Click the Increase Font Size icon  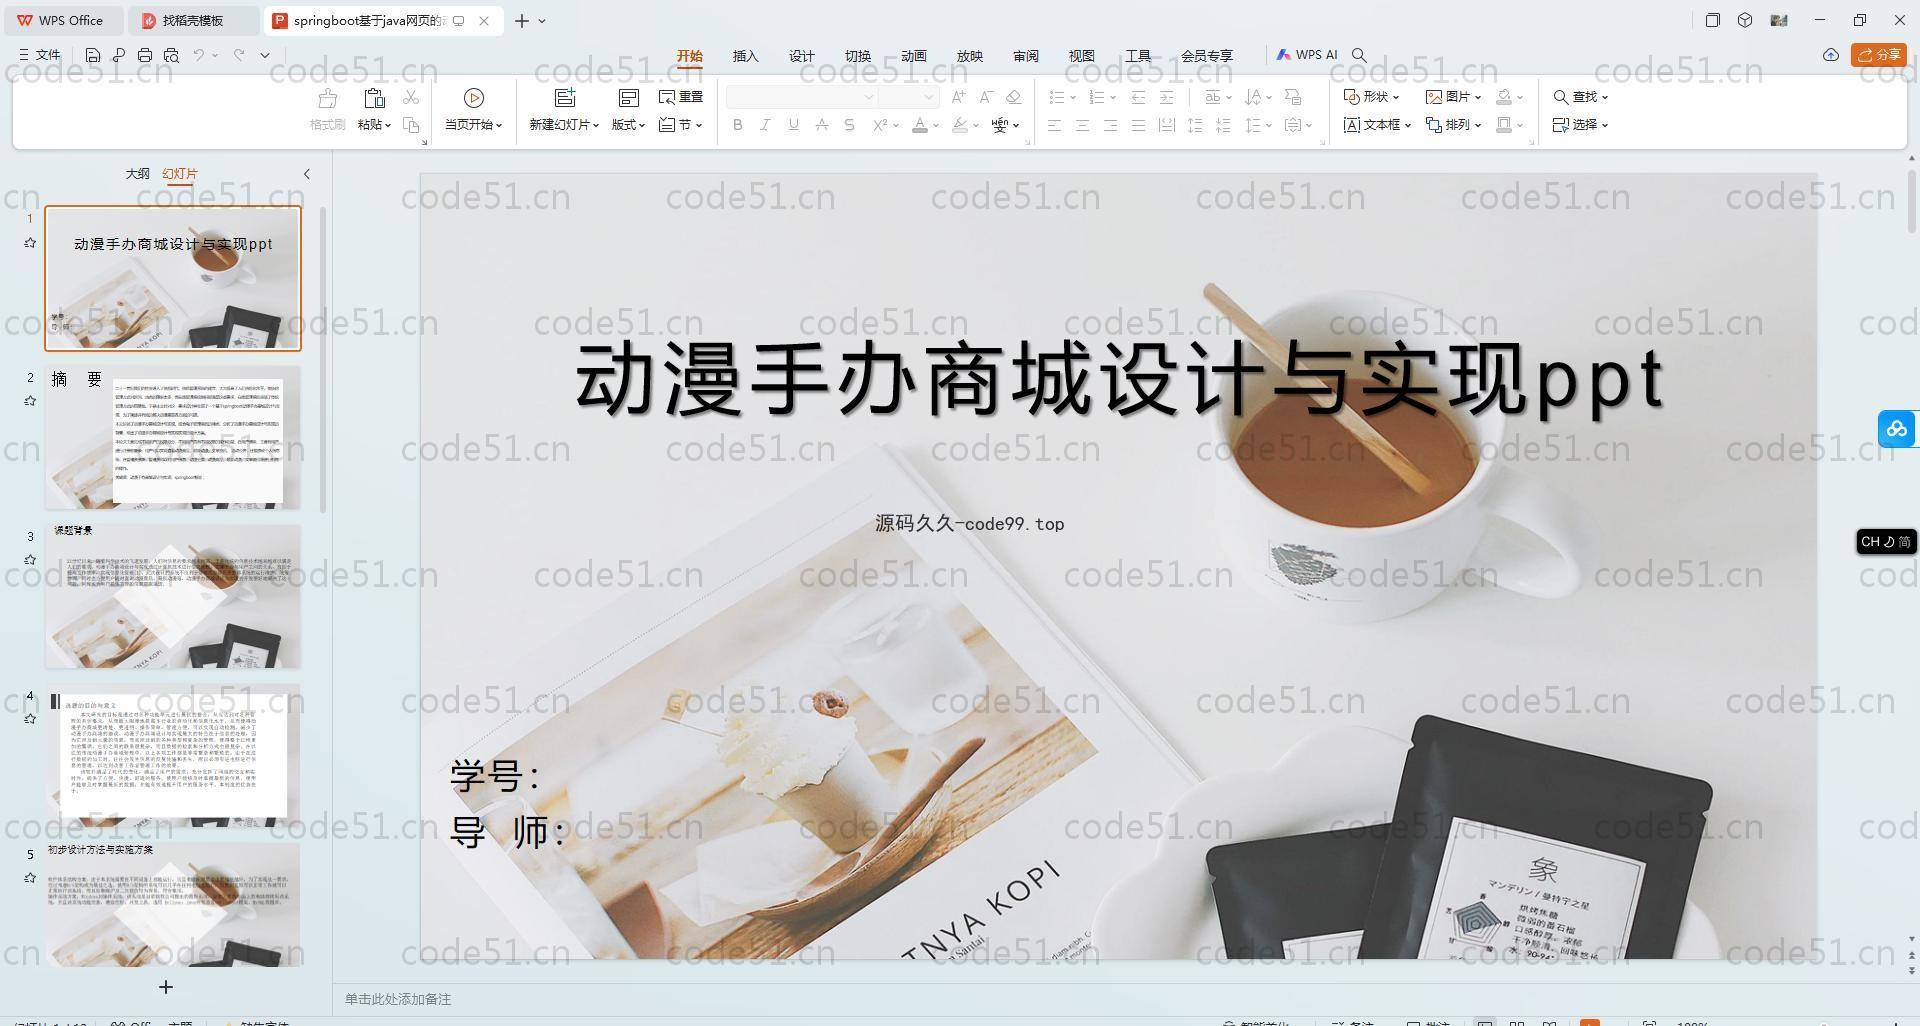[959, 97]
